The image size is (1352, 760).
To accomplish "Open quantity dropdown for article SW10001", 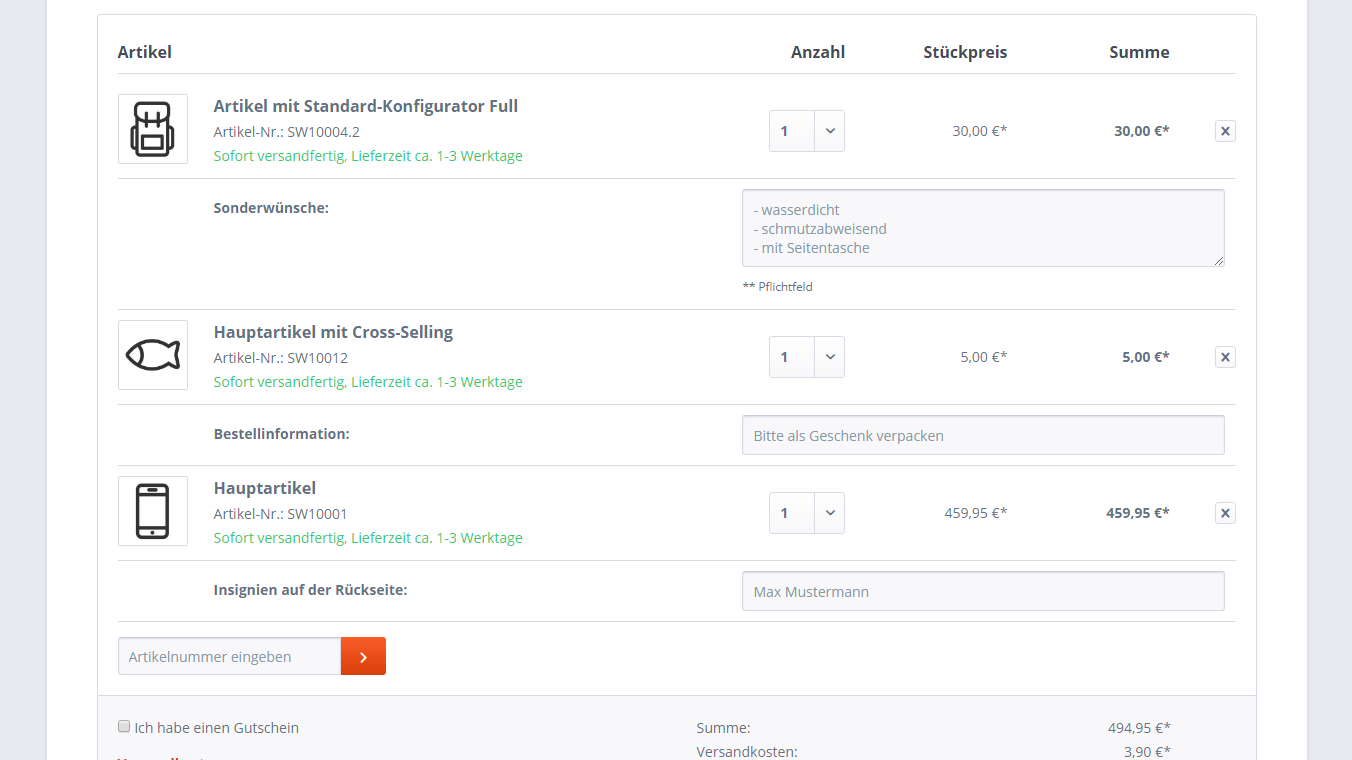I will (x=807, y=513).
